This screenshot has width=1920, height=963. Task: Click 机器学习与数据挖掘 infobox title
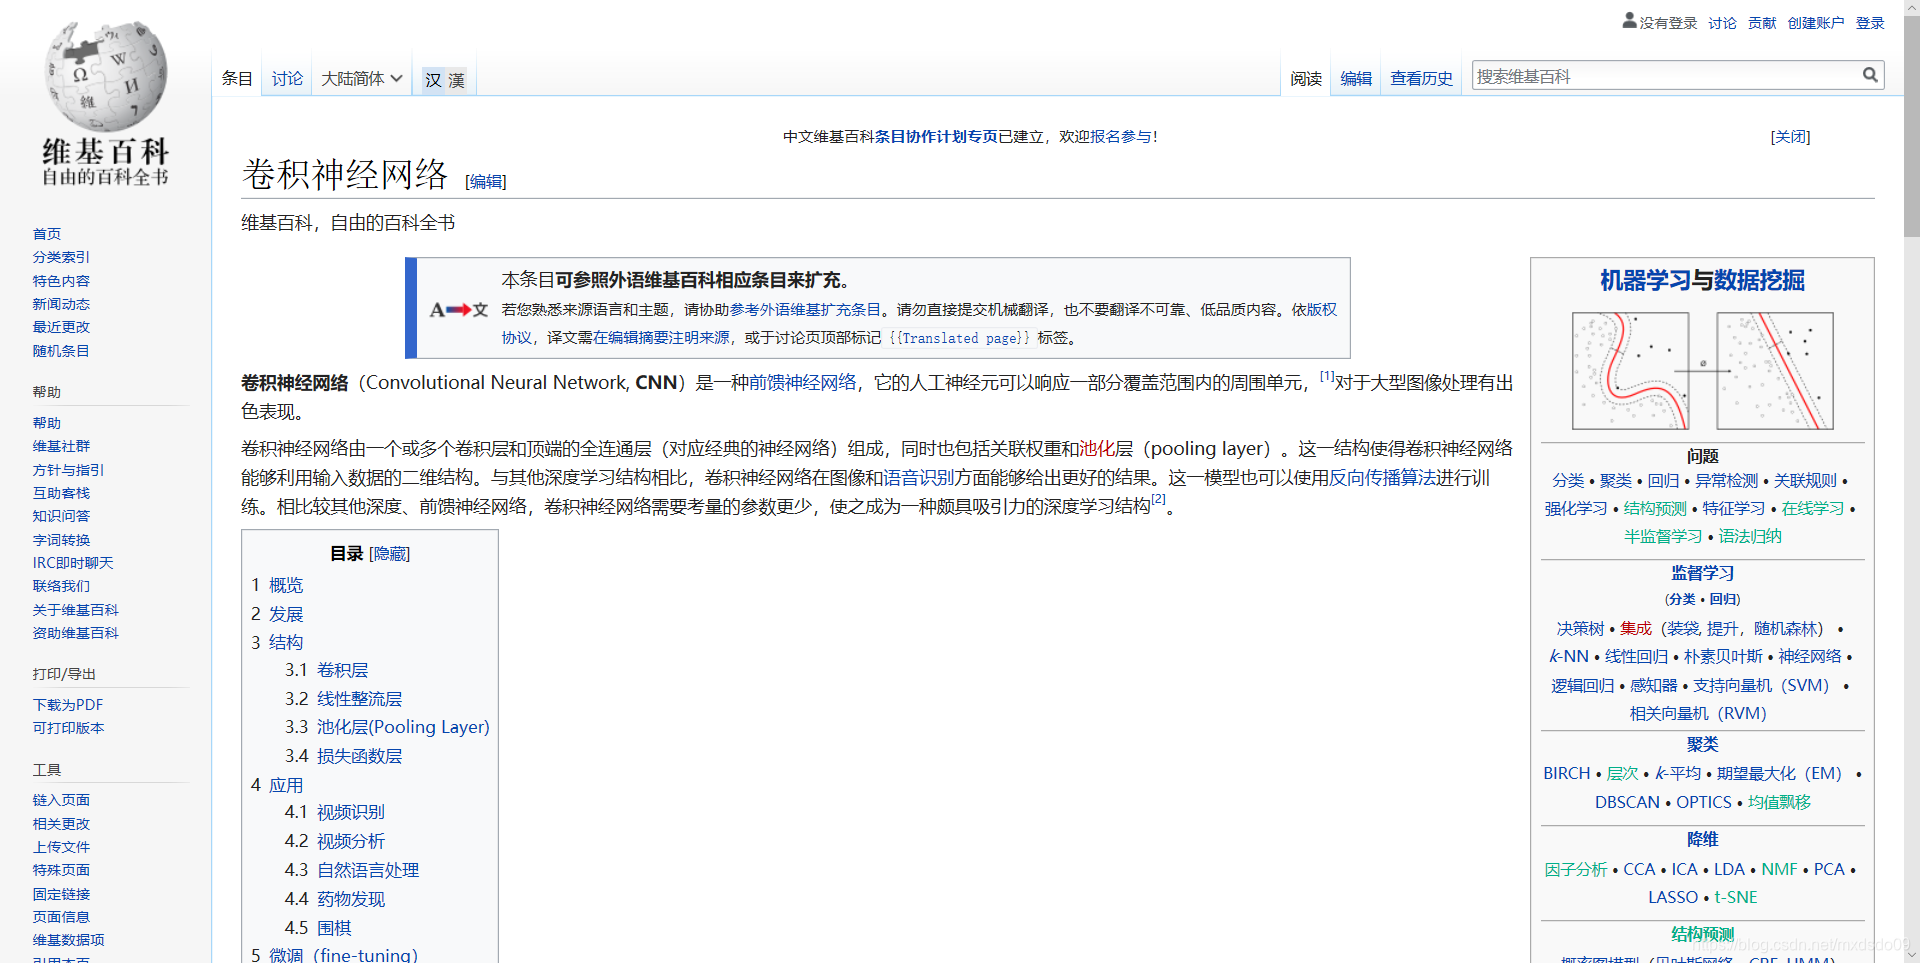1702,281
